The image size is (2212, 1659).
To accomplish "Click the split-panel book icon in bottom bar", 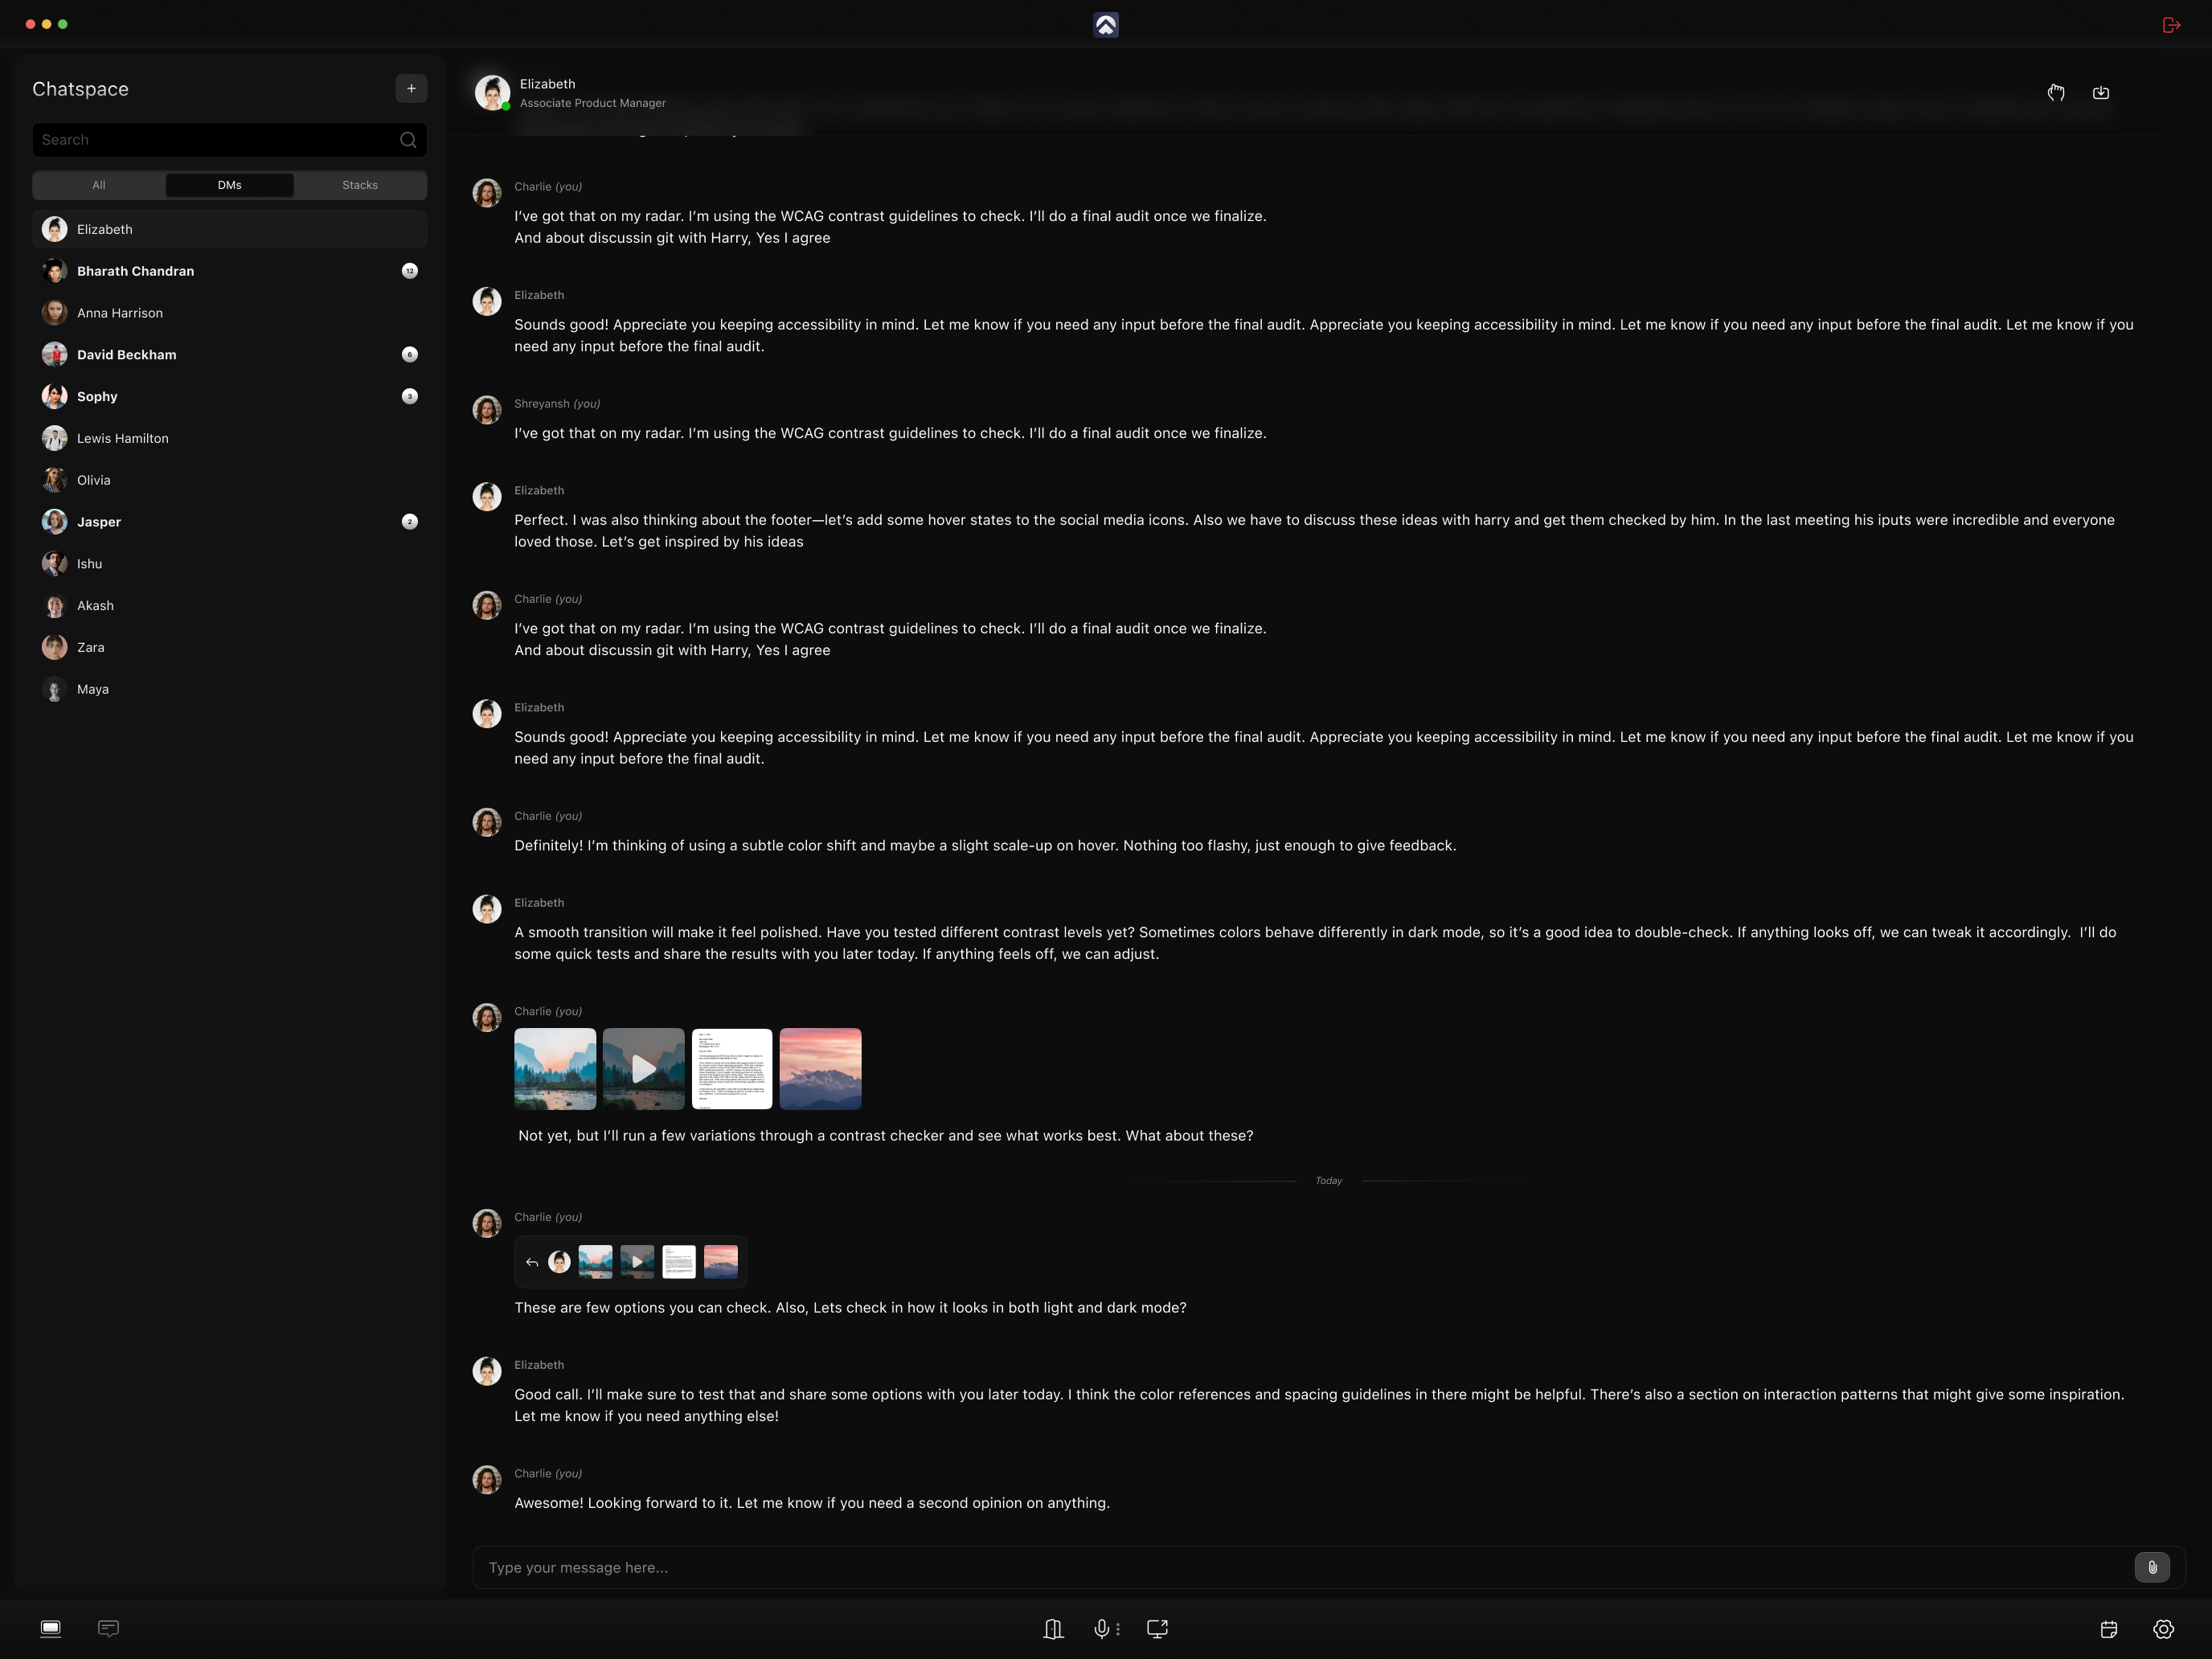I will pyautogui.click(x=1053, y=1629).
